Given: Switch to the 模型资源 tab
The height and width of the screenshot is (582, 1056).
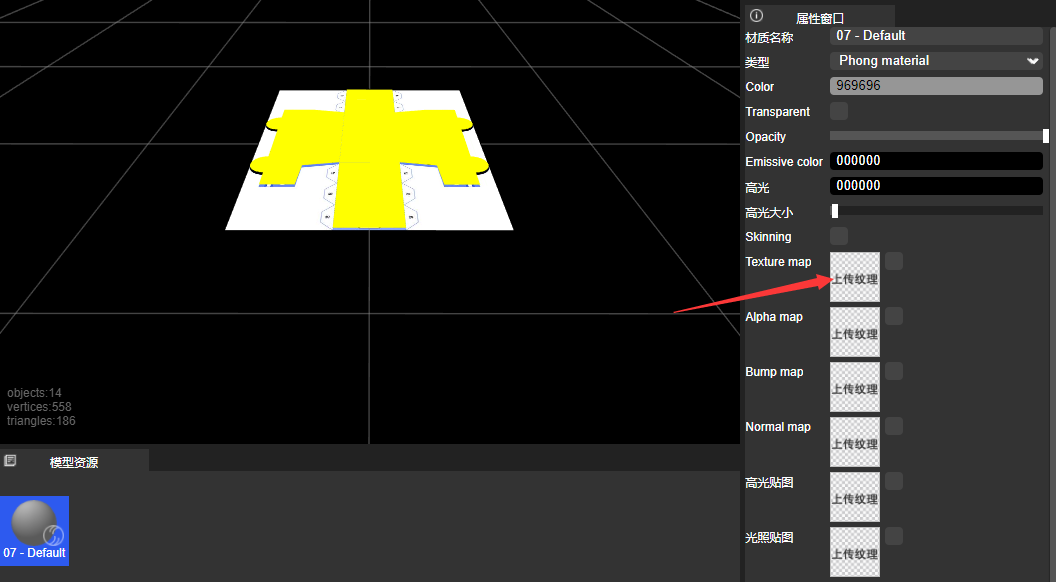Looking at the screenshot, I should point(74,462).
